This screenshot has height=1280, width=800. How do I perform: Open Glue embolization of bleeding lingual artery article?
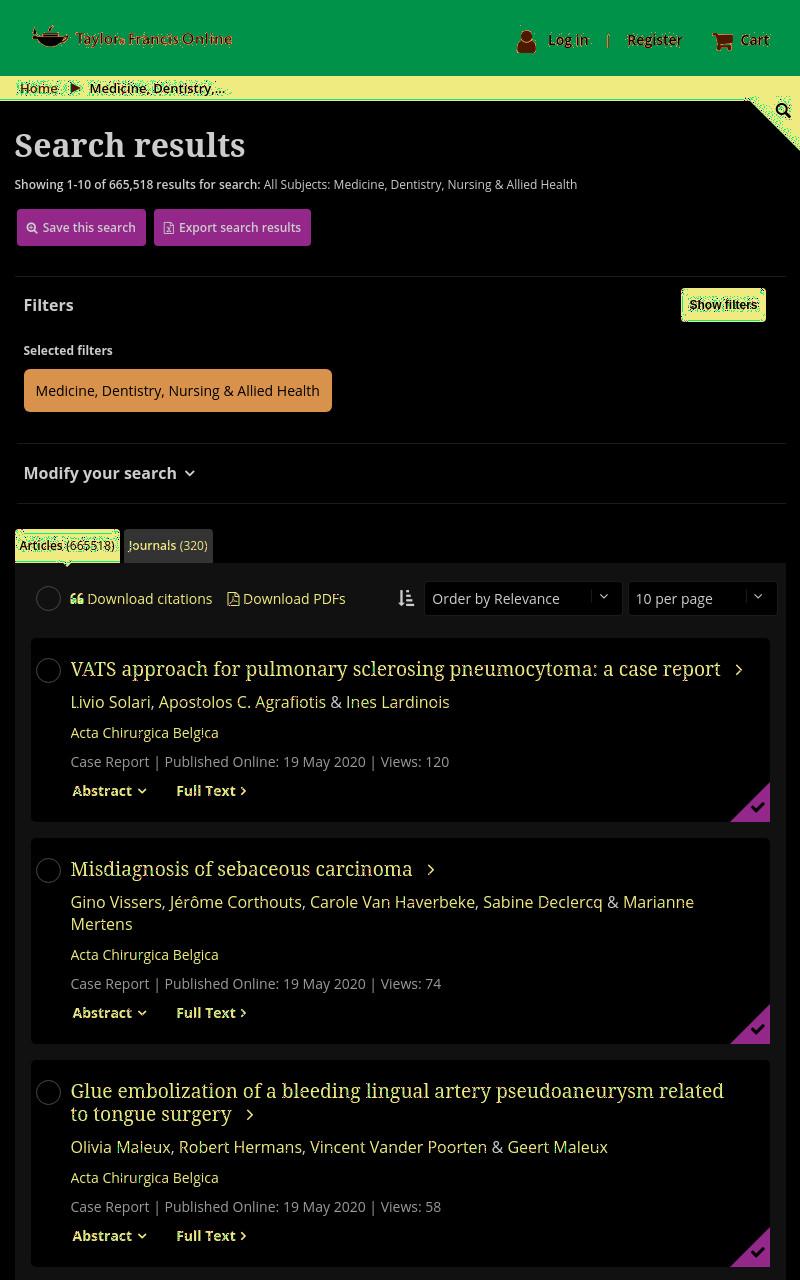(x=397, y=1102)
